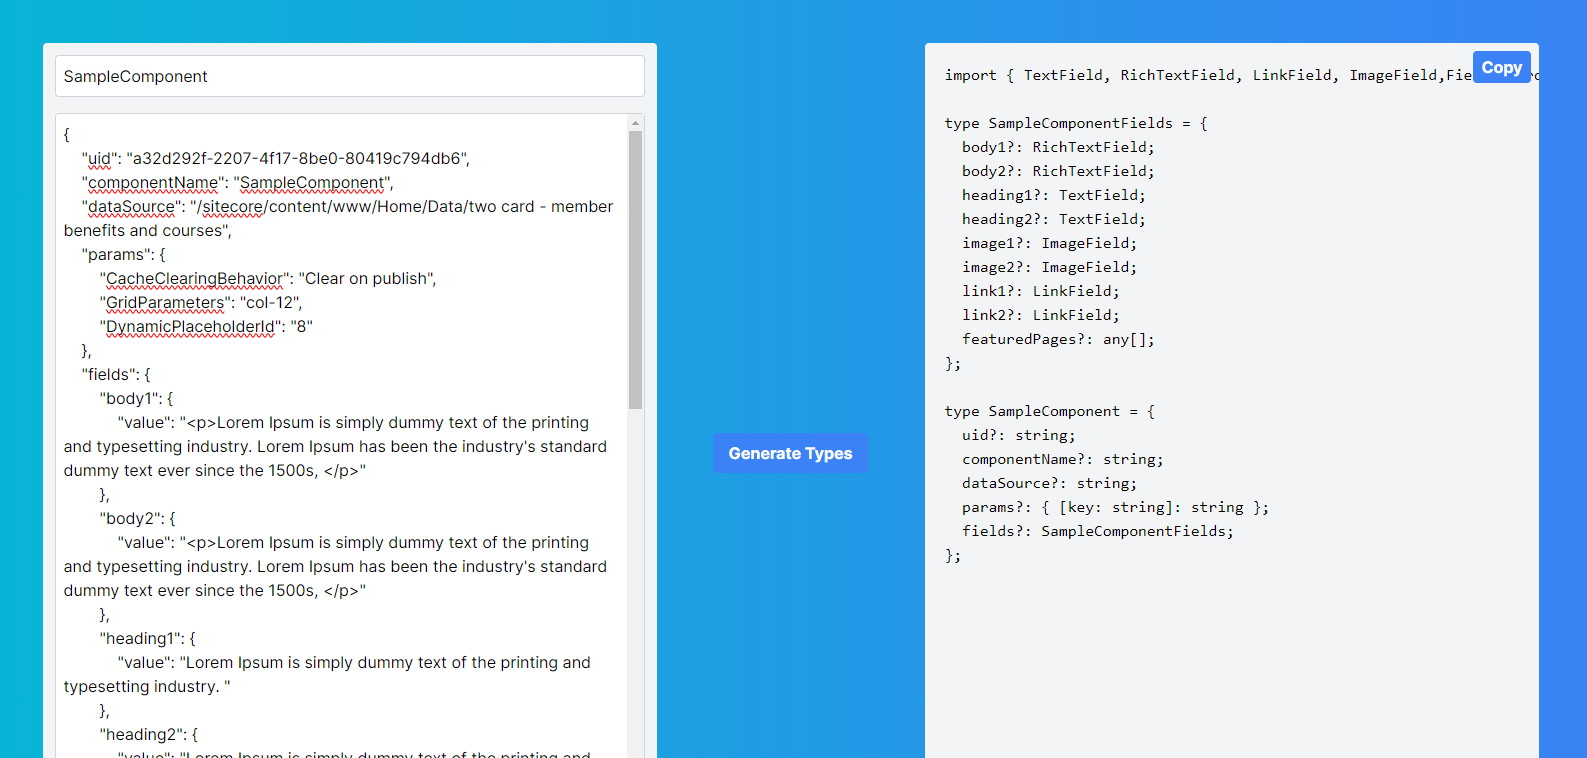
Task: Click "body2?: RichTextField;" output line
Action: [x=1058, y=171]
